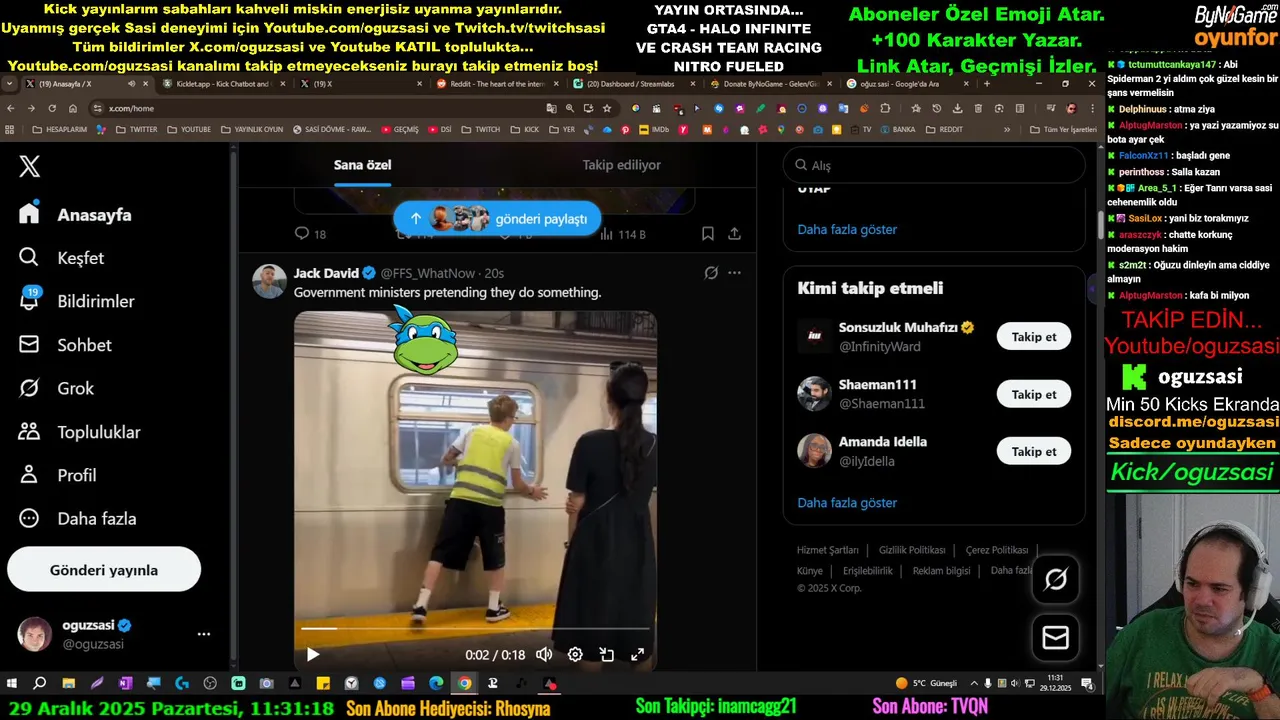Screen dimensions: 1280x720
Task: Follow Amanda Idella with Takip et
Action: point(1033,451)
